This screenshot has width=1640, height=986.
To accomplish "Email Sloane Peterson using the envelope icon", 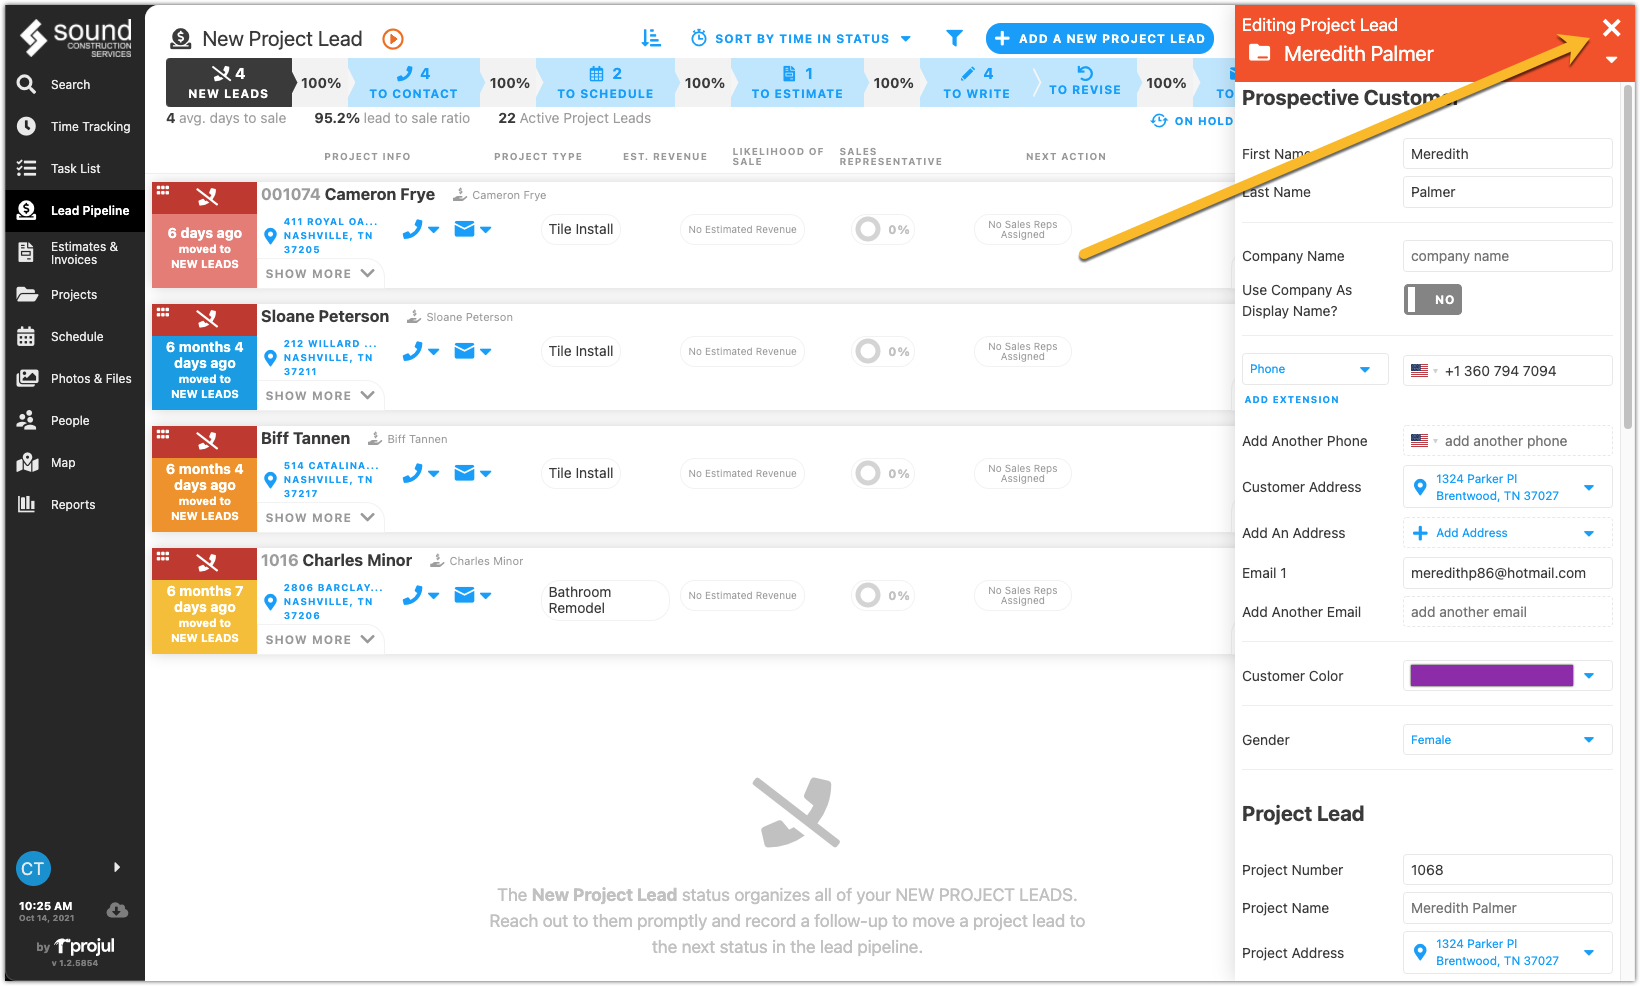I will [465, 351].
